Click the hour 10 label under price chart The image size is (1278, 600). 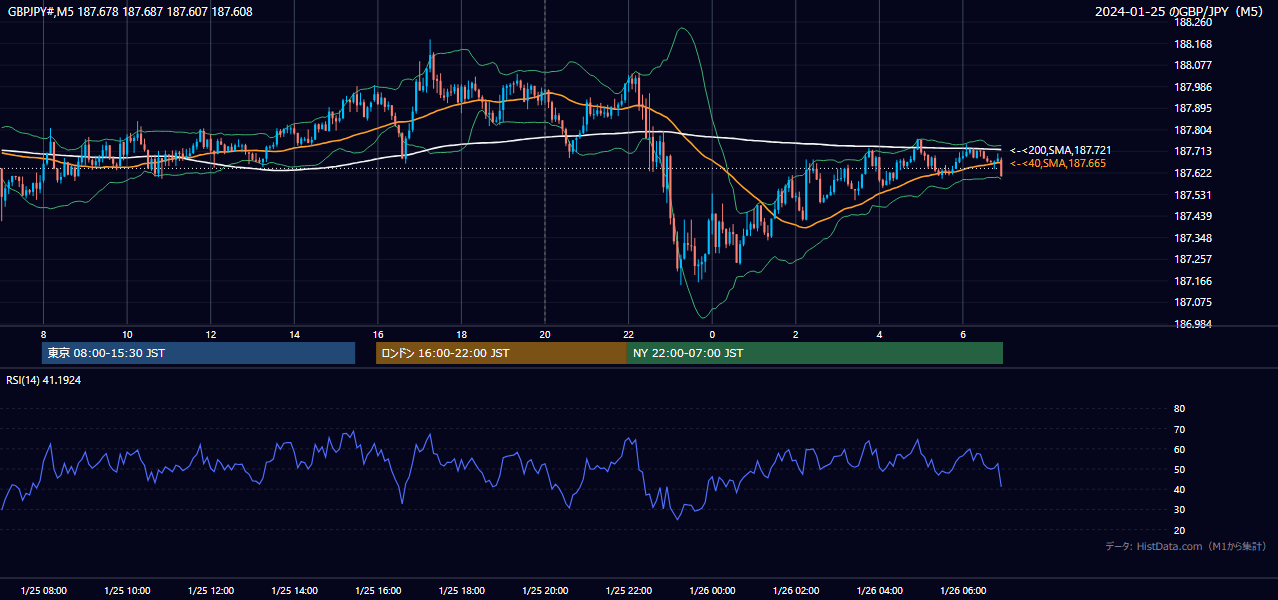(x=127, y=334)
